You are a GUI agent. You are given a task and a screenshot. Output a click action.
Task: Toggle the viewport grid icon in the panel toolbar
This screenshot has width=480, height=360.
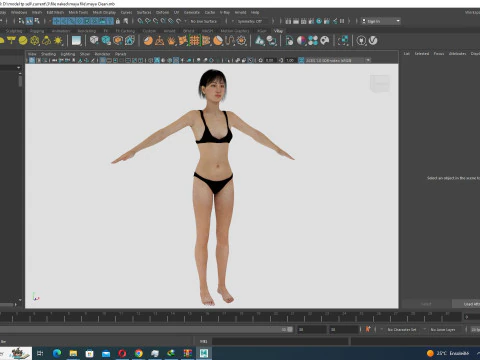pyautogui.click(x=103, y=60)
